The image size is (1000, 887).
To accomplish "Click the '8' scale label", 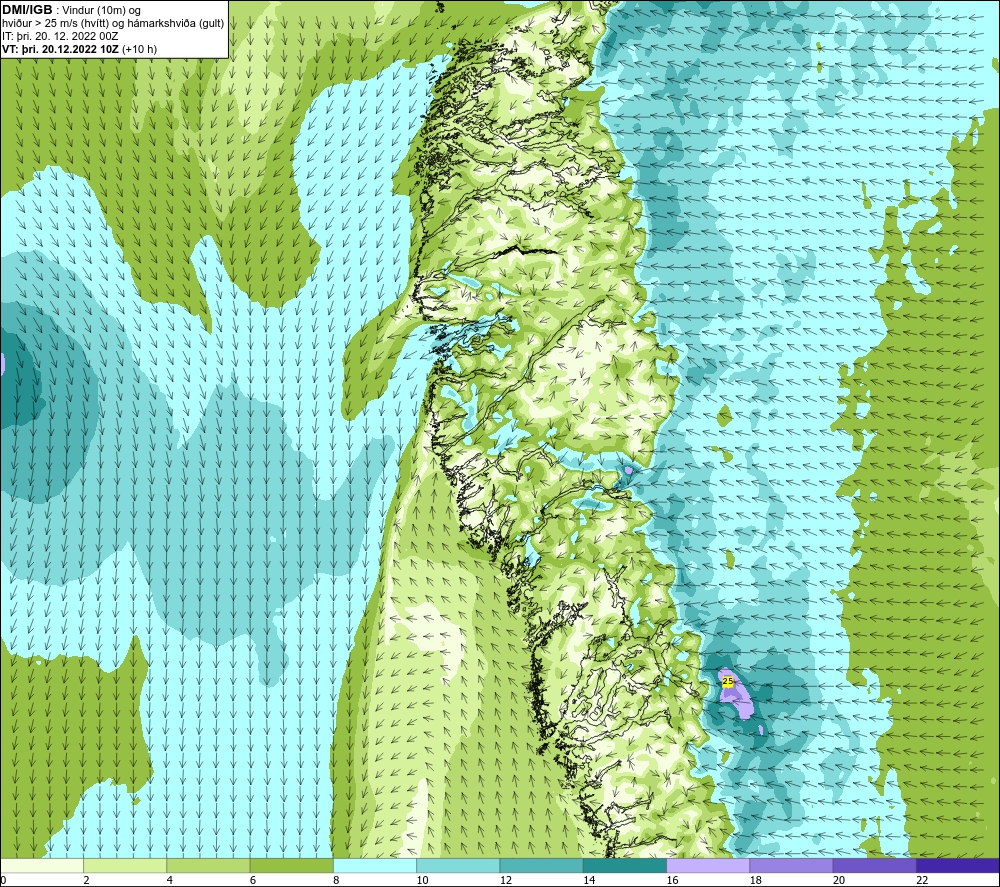I will (x=336, y=880).
